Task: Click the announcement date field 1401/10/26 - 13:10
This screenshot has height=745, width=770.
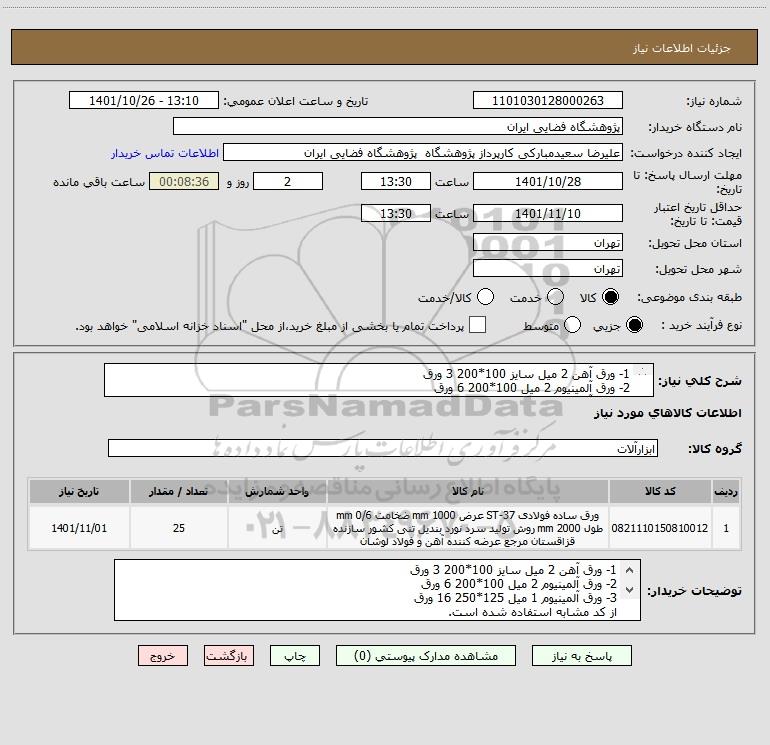Action: click(144, 101)
